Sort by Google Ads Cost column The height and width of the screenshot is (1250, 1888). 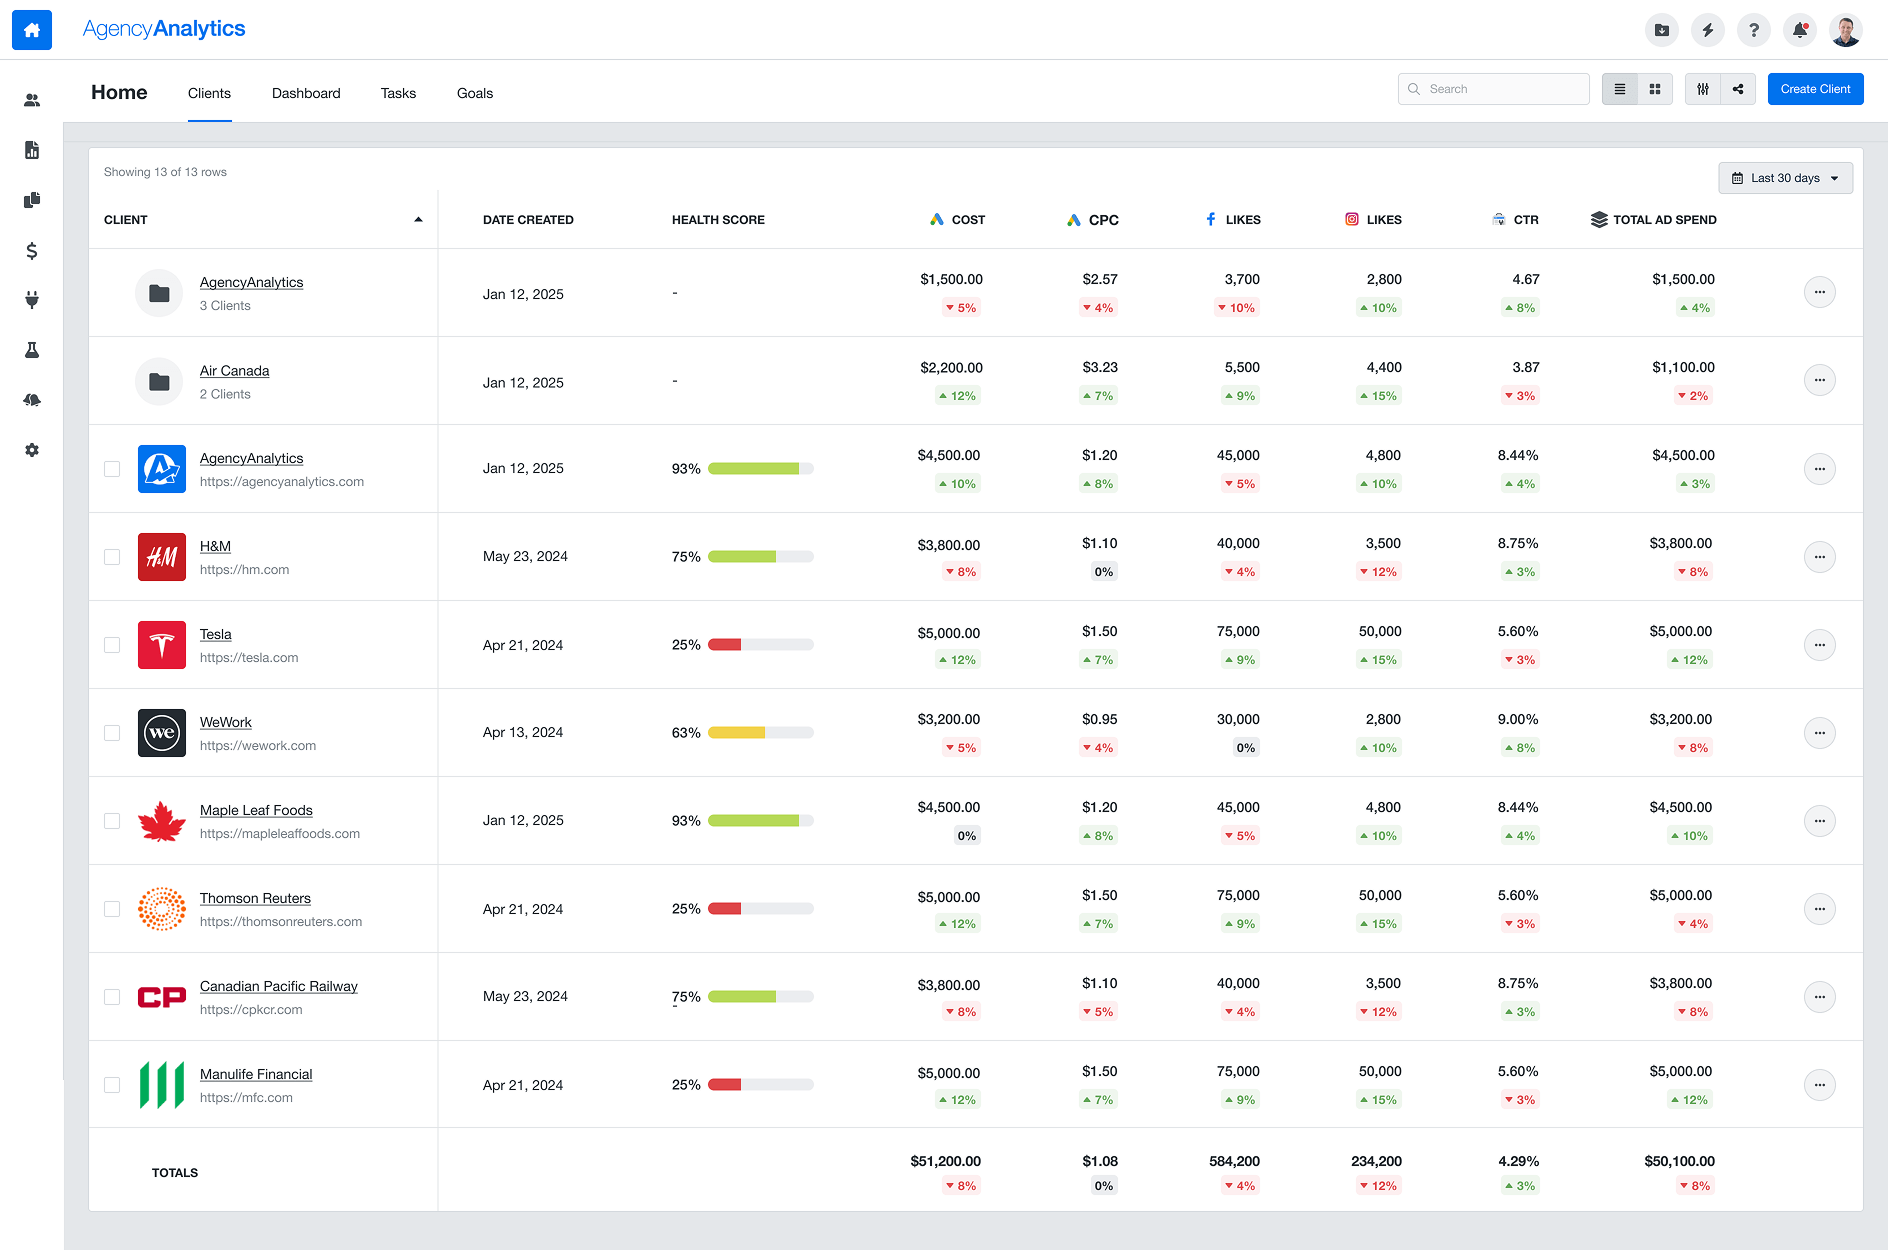tap(957, 220)
